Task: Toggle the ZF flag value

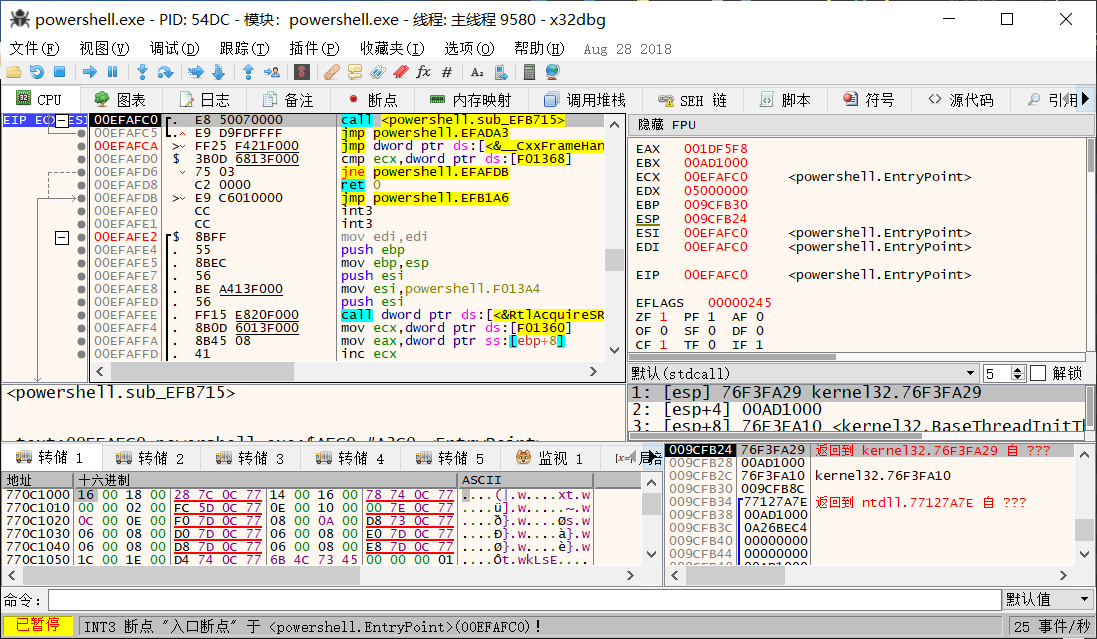Action: (663, 317)
